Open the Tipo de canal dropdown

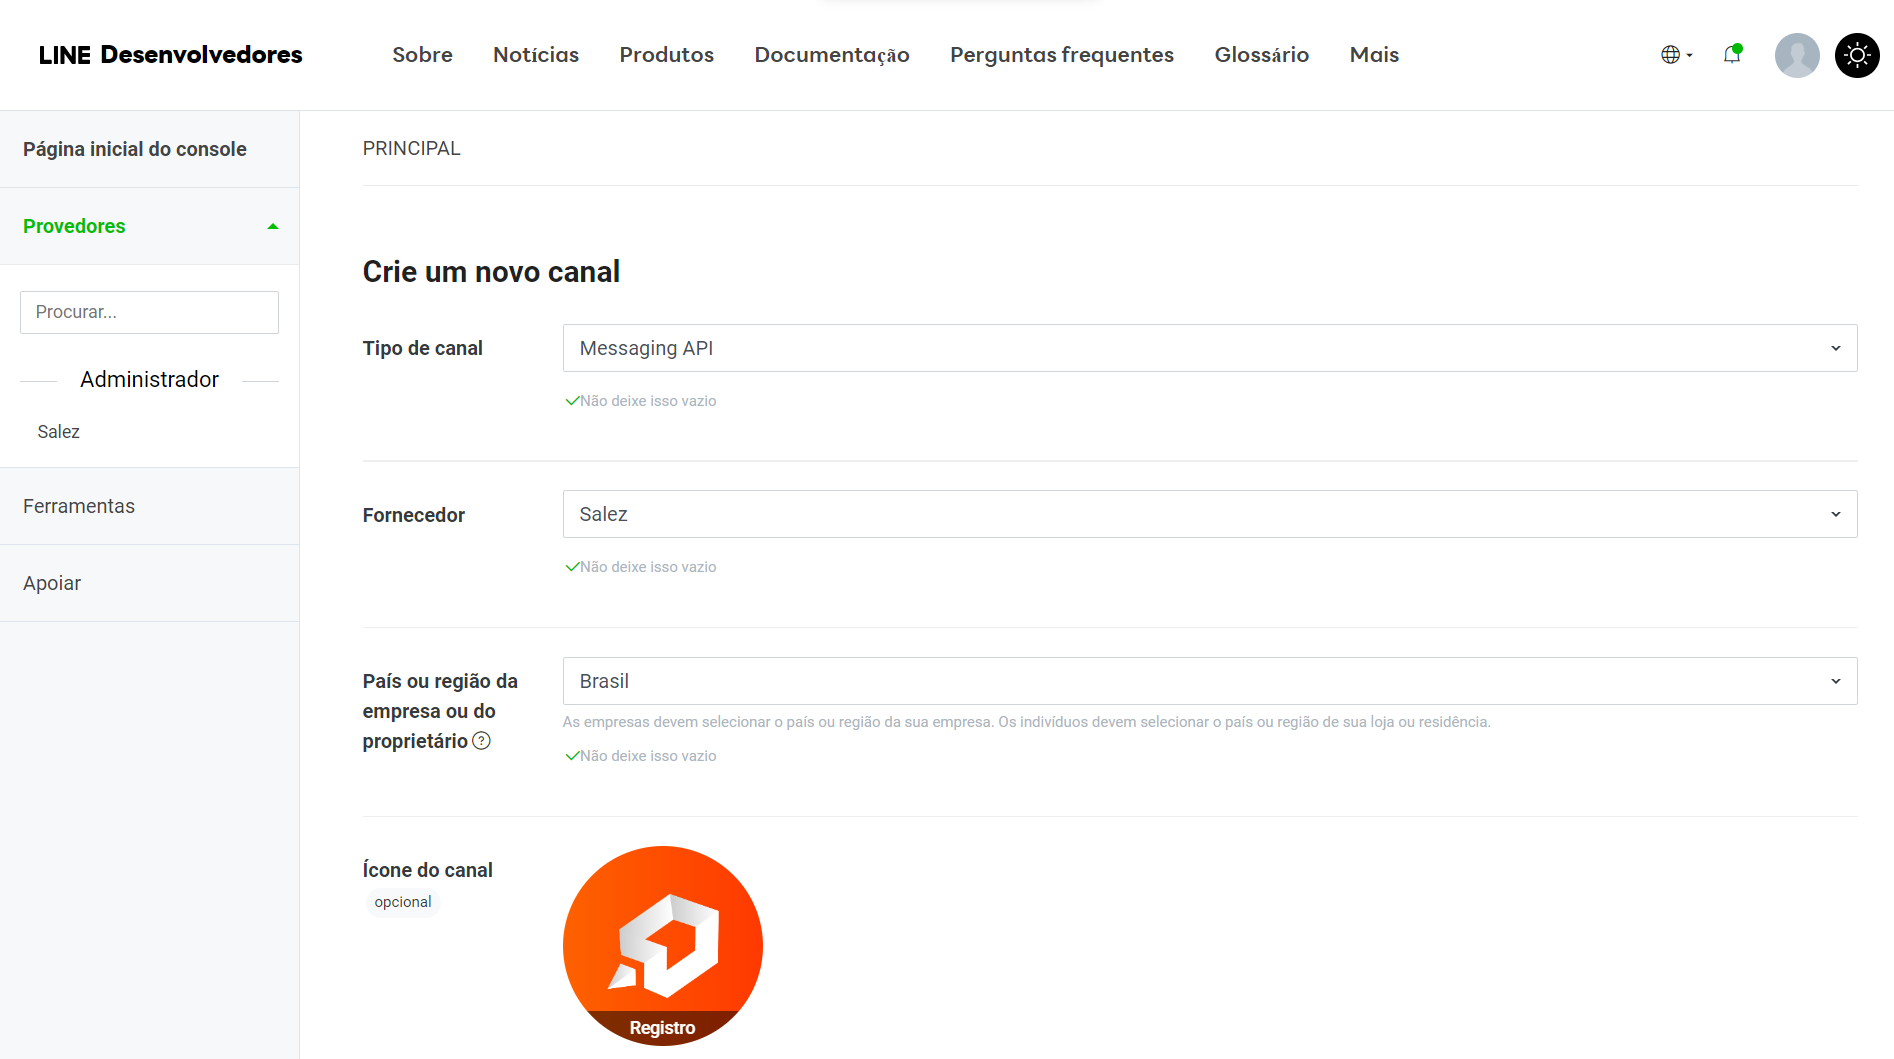tap(1210, 348)
